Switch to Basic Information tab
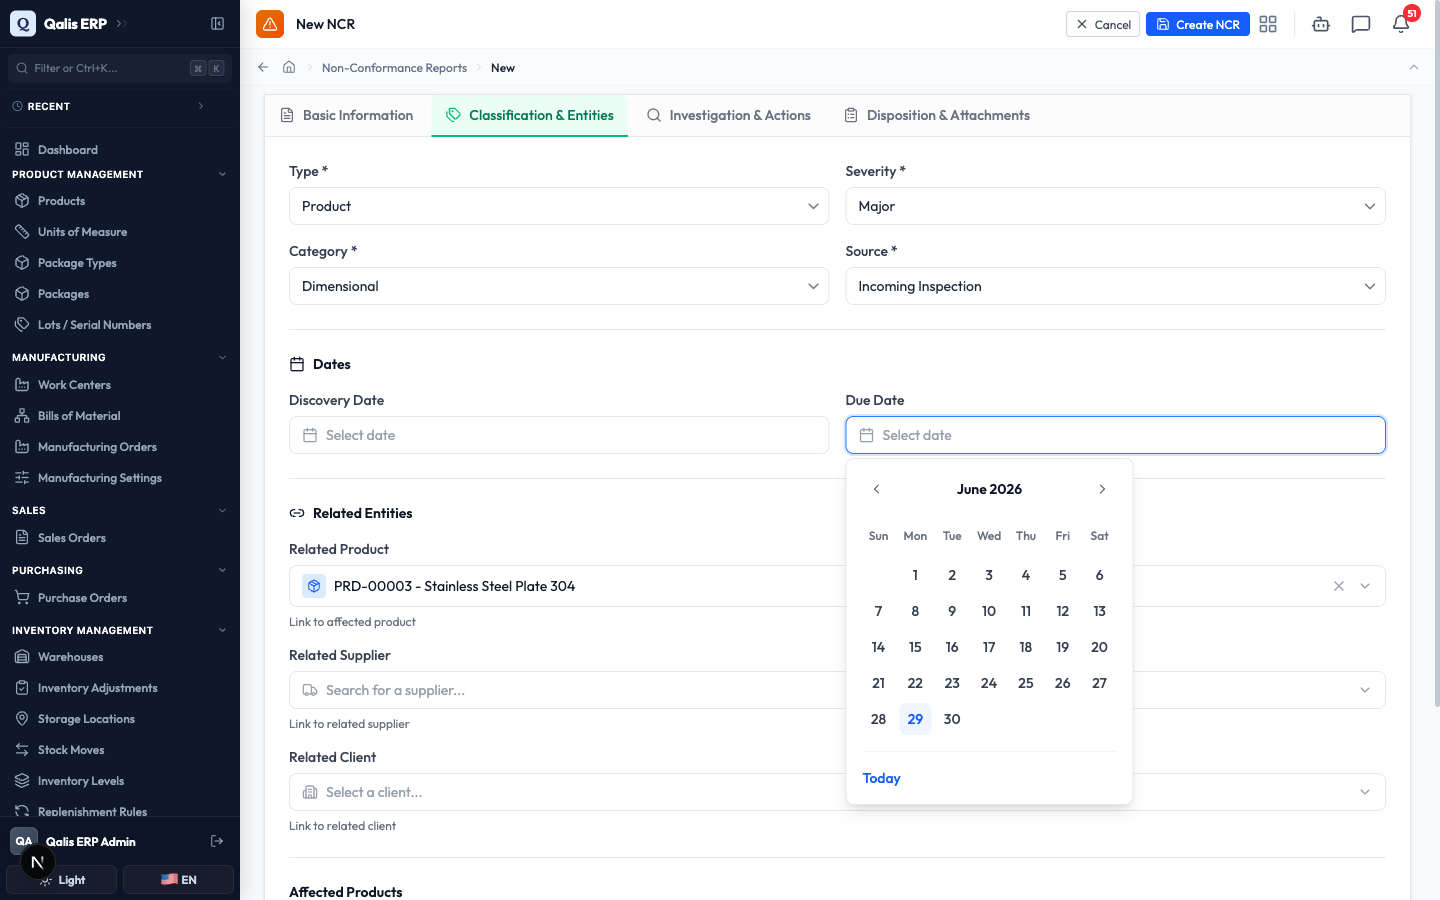The height and width of the screenshot is (900, 1440). [x=347, y=115]
